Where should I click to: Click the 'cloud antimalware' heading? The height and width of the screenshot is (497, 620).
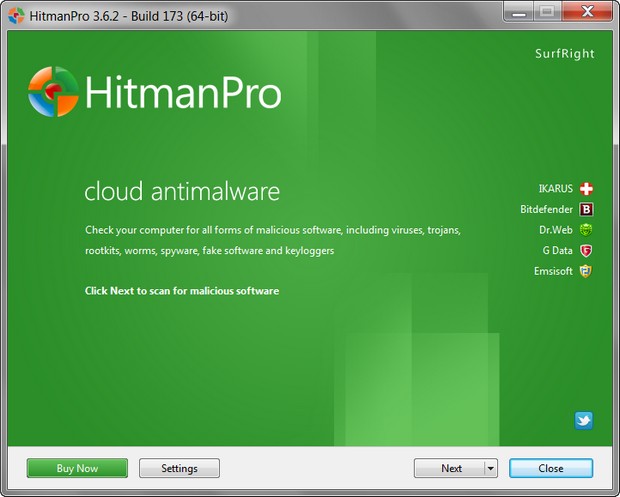[x=182, y=191]
